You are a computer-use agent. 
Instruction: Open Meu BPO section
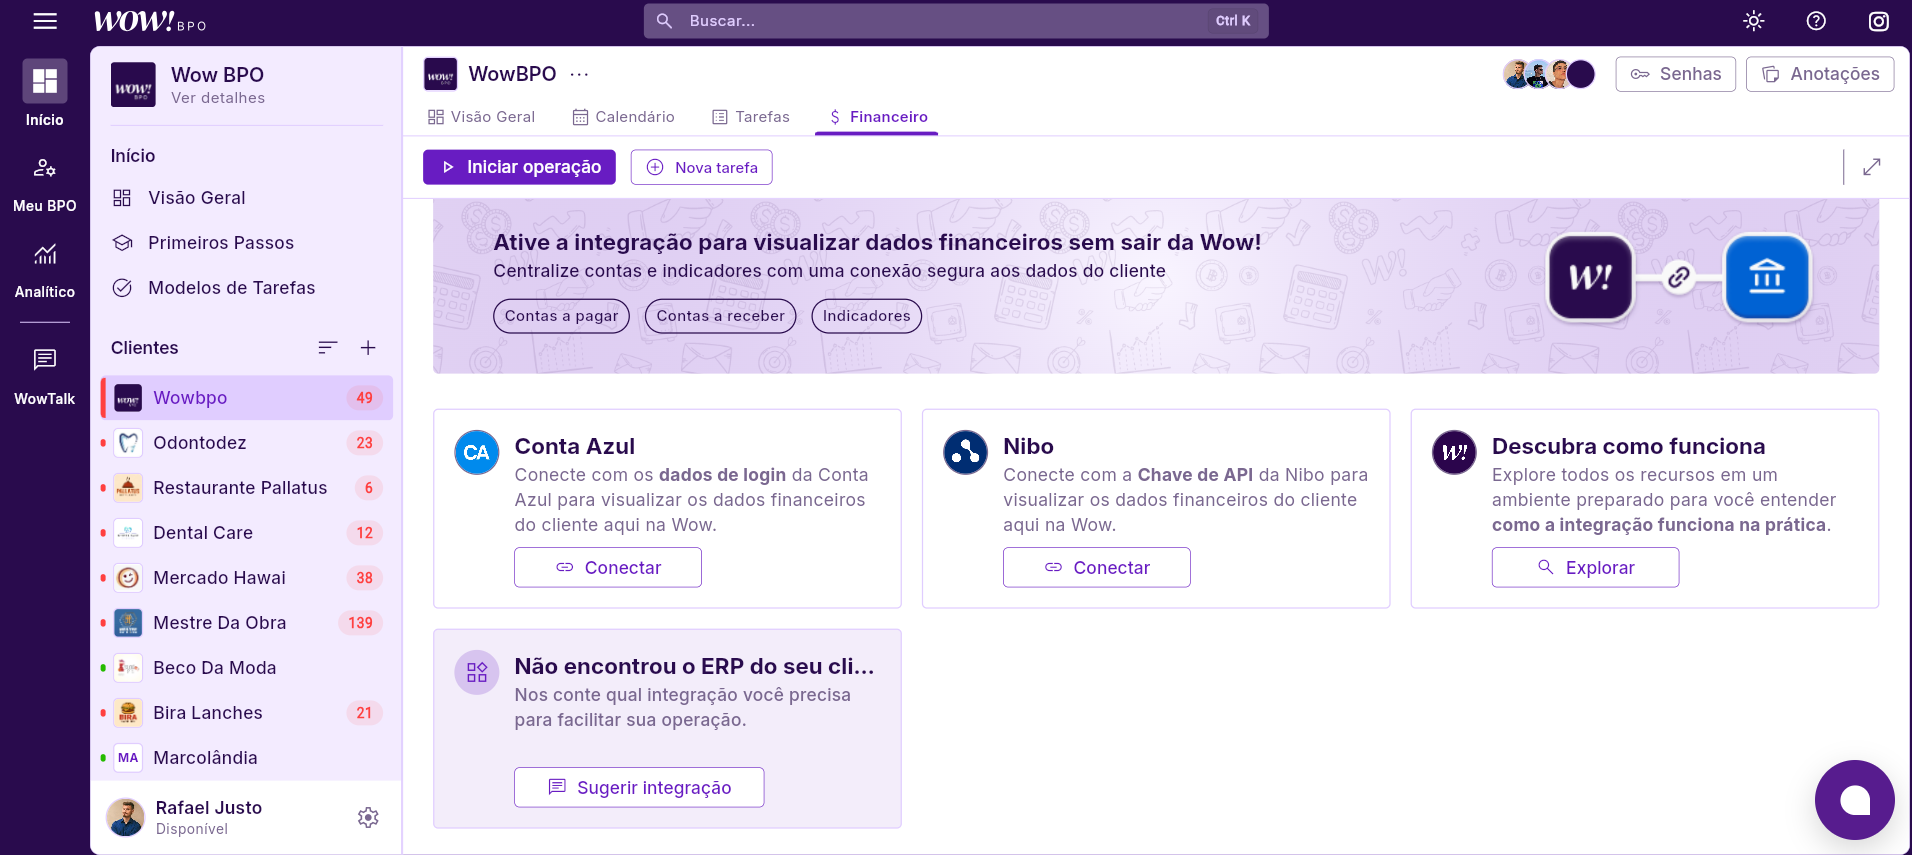coord(45,184)
